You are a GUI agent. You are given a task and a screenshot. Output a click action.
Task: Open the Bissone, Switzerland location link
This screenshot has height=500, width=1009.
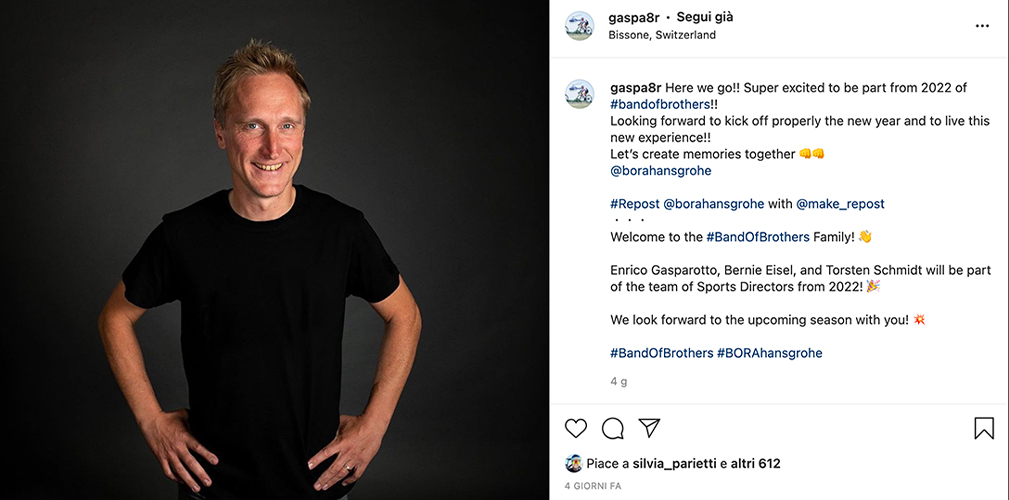point(662,35)
